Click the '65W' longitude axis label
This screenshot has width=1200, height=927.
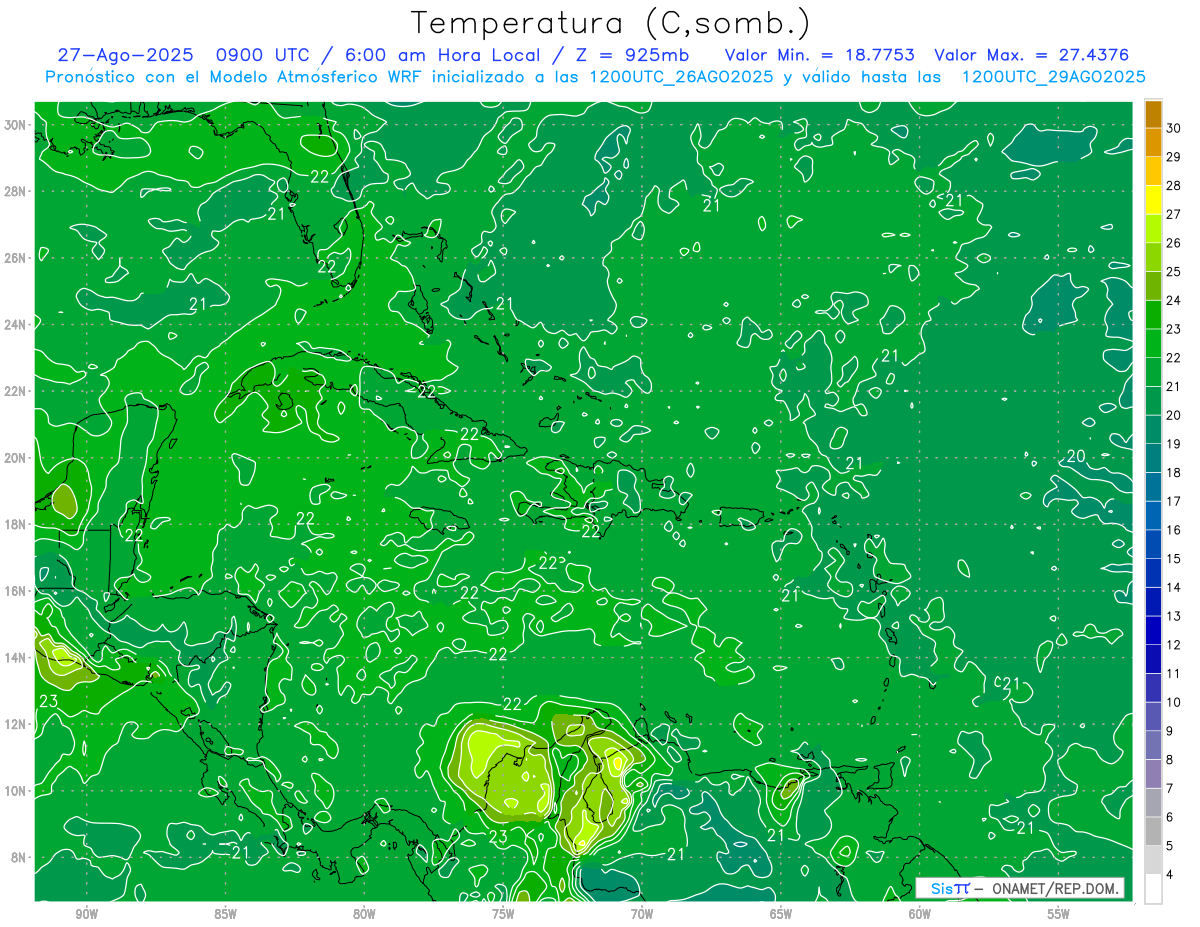tap(781, 912)
